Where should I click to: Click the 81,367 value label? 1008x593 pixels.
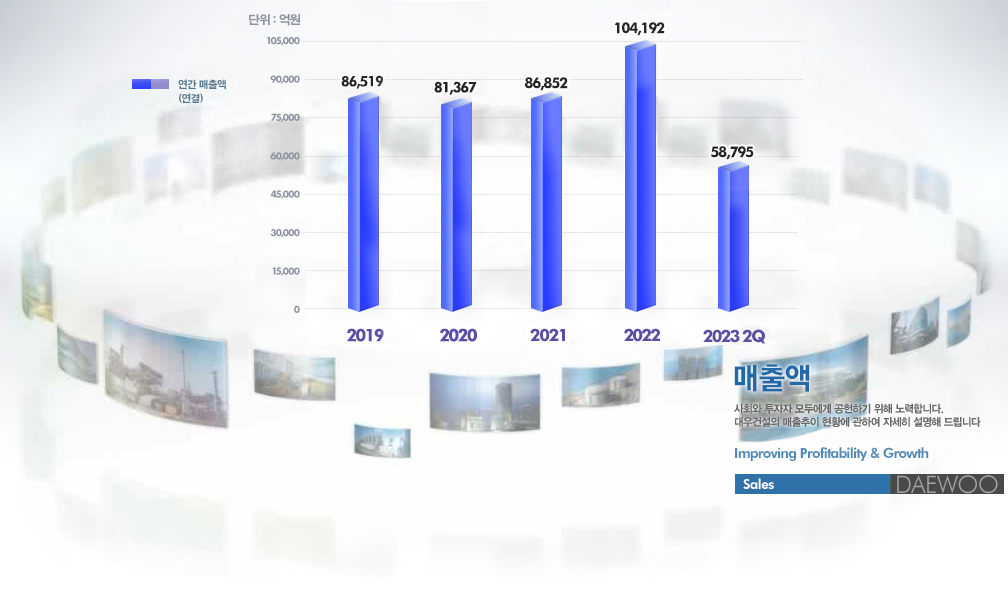pyautogui.click(x=455, y=87)
